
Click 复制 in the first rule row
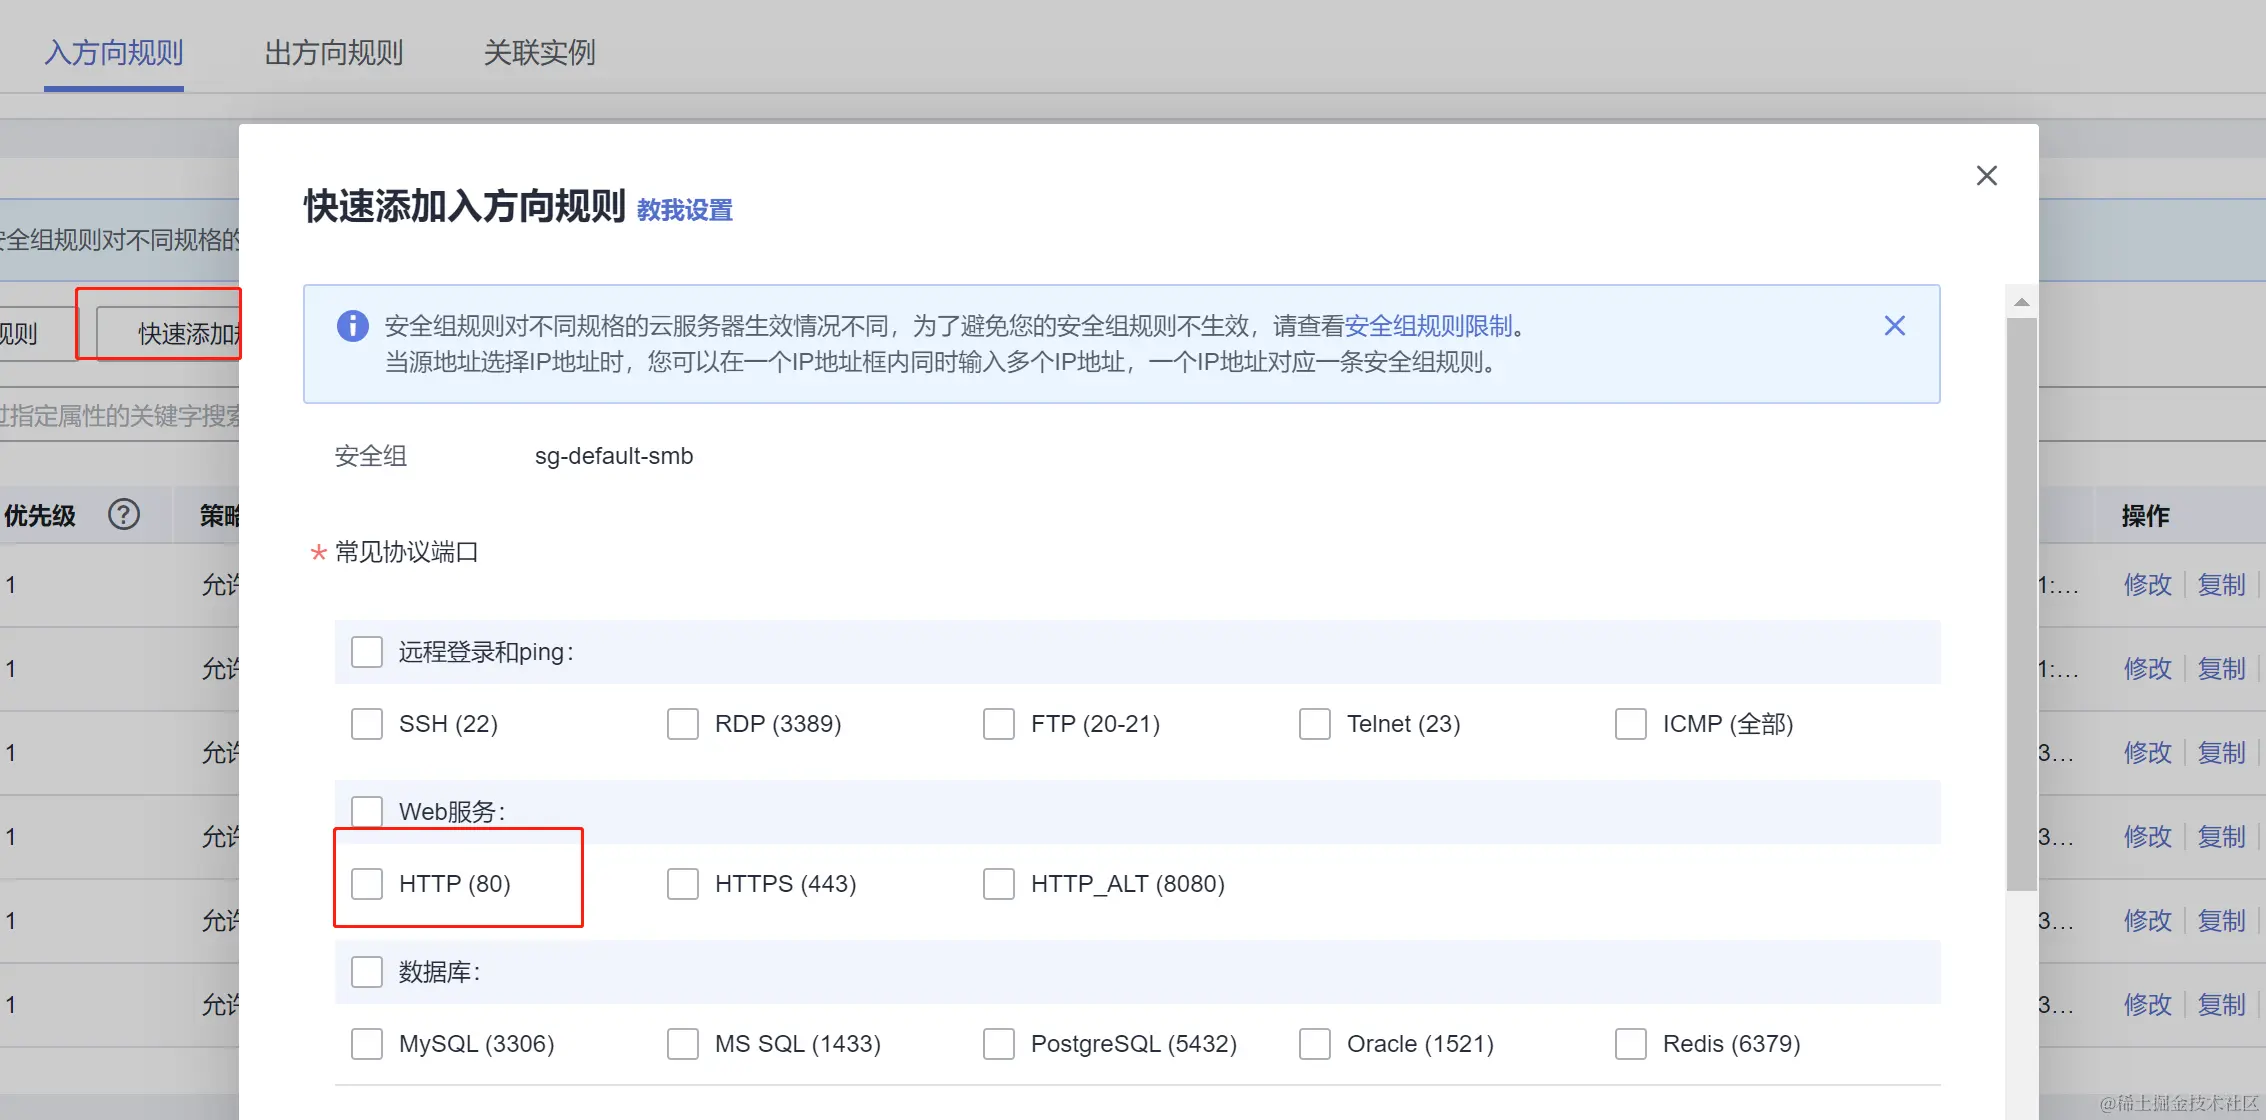pyautogui.click(x=2221, y=584)
